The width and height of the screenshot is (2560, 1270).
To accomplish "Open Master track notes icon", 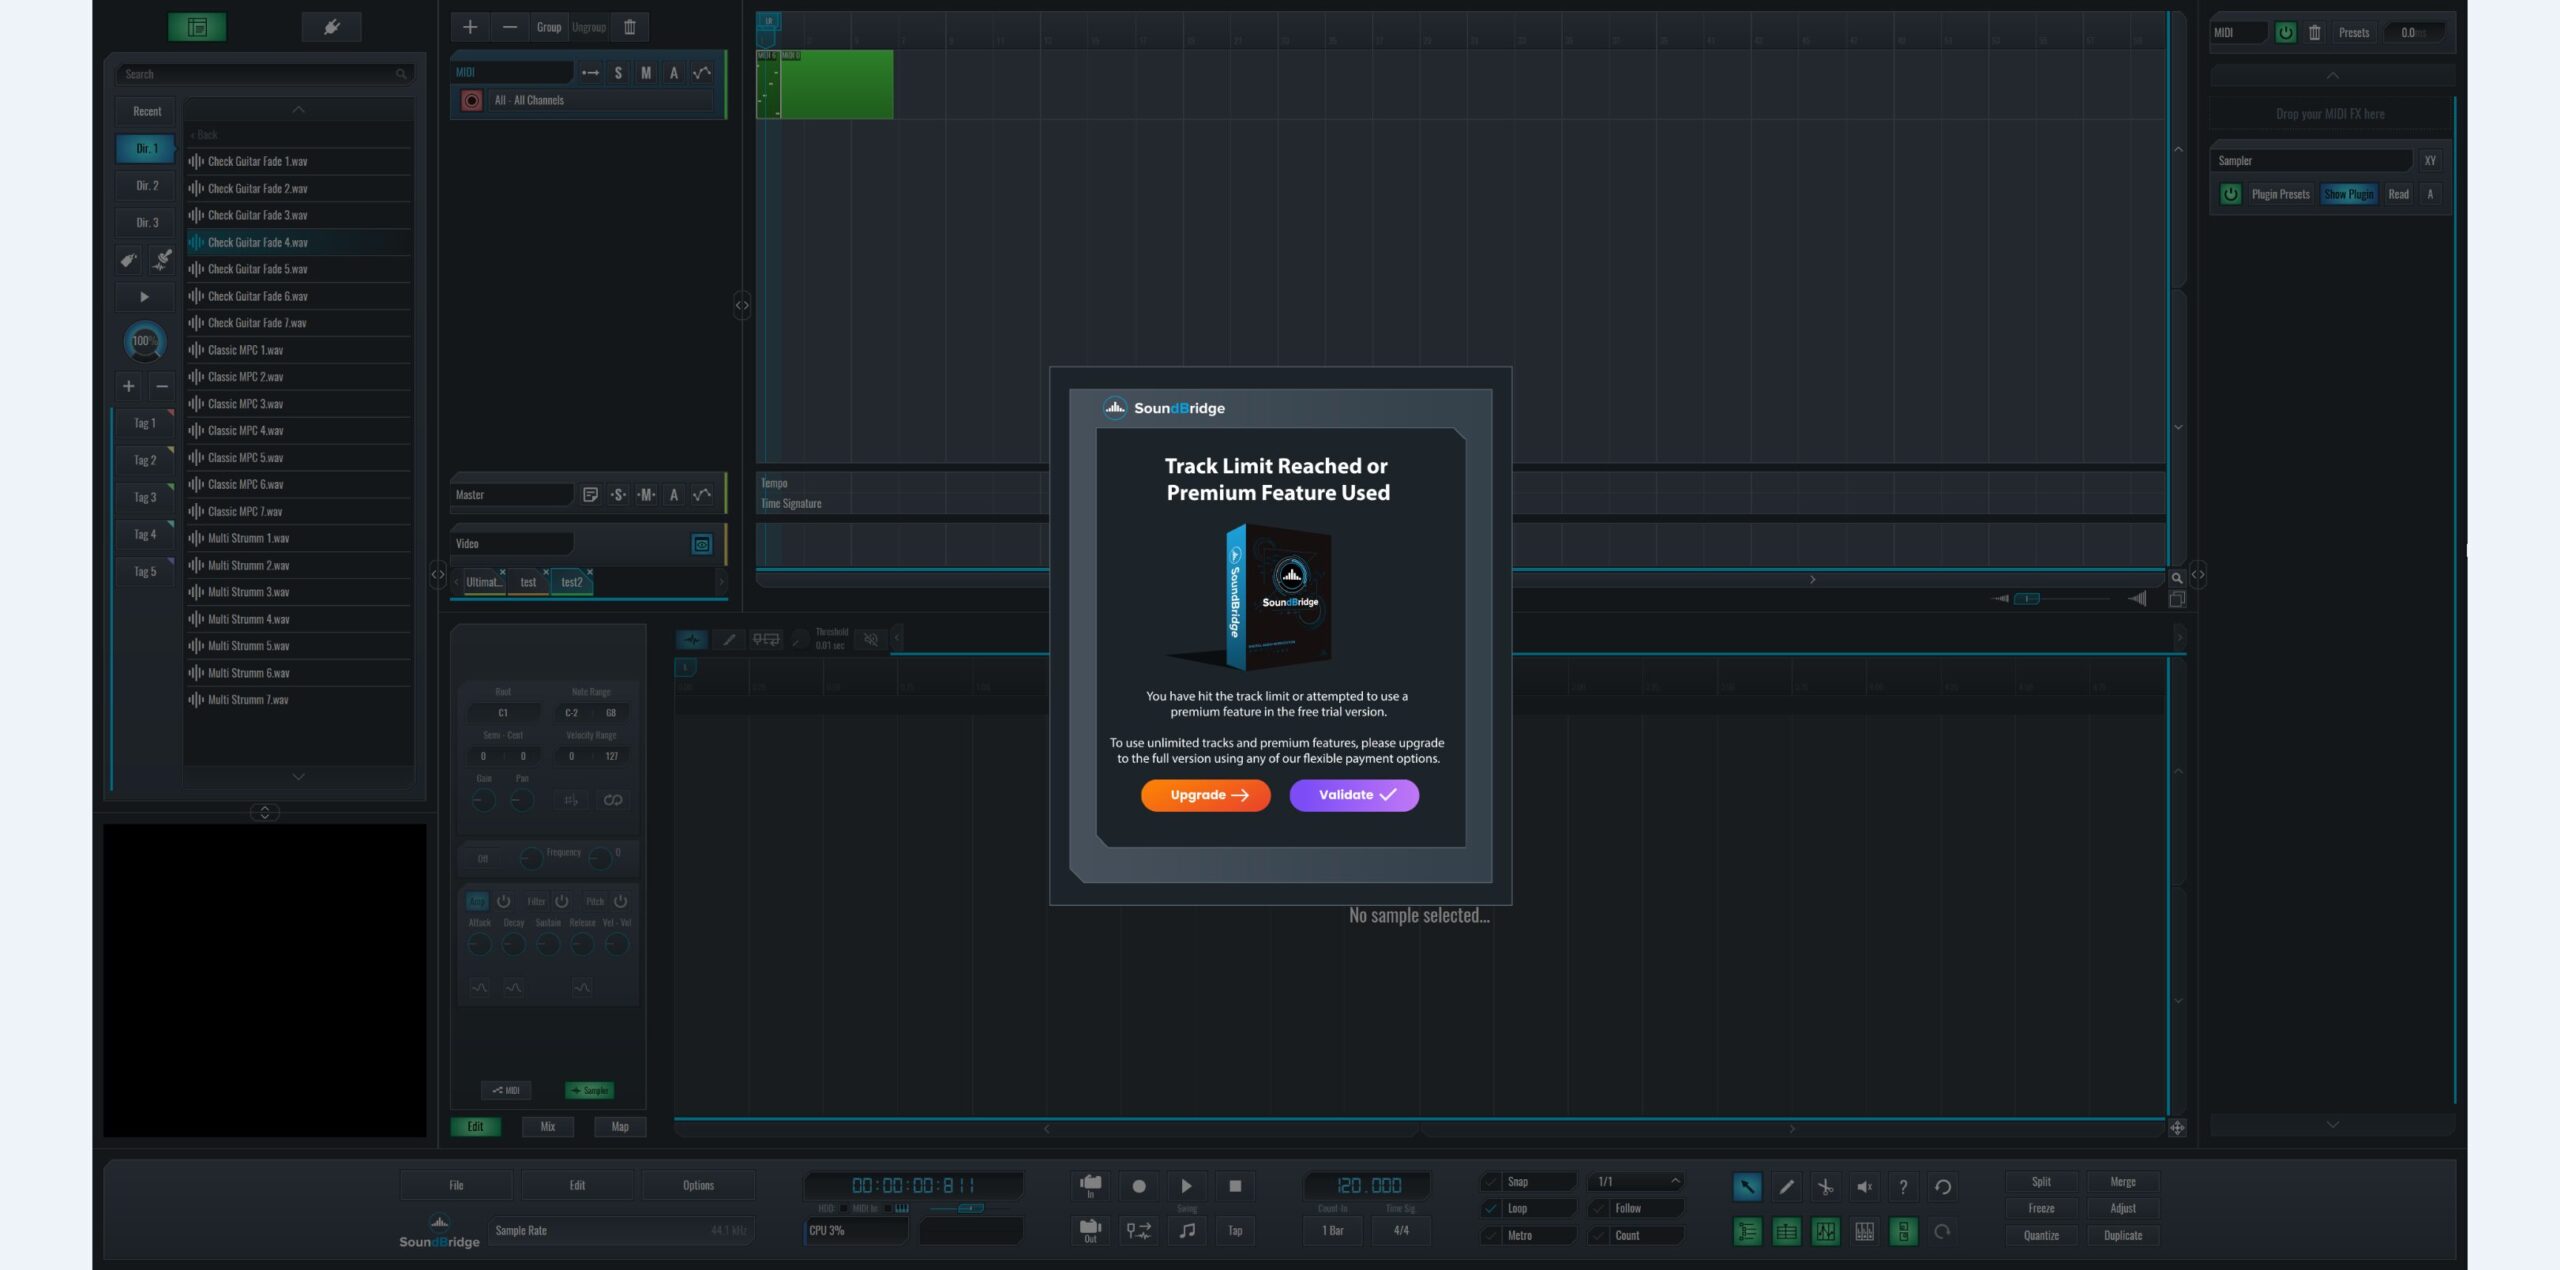I will [590, 495].
